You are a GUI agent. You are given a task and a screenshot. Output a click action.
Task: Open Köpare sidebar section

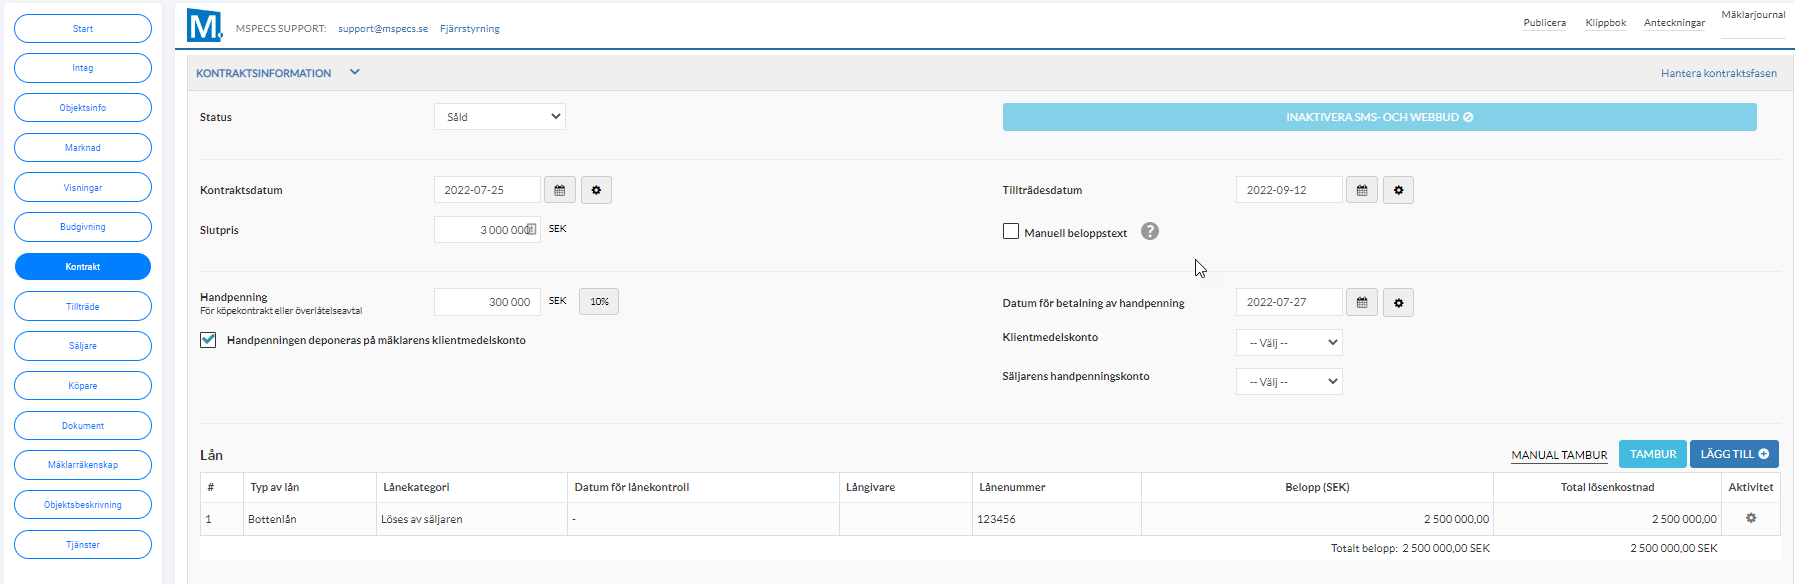pyautogui.click(x=83, y=386)
